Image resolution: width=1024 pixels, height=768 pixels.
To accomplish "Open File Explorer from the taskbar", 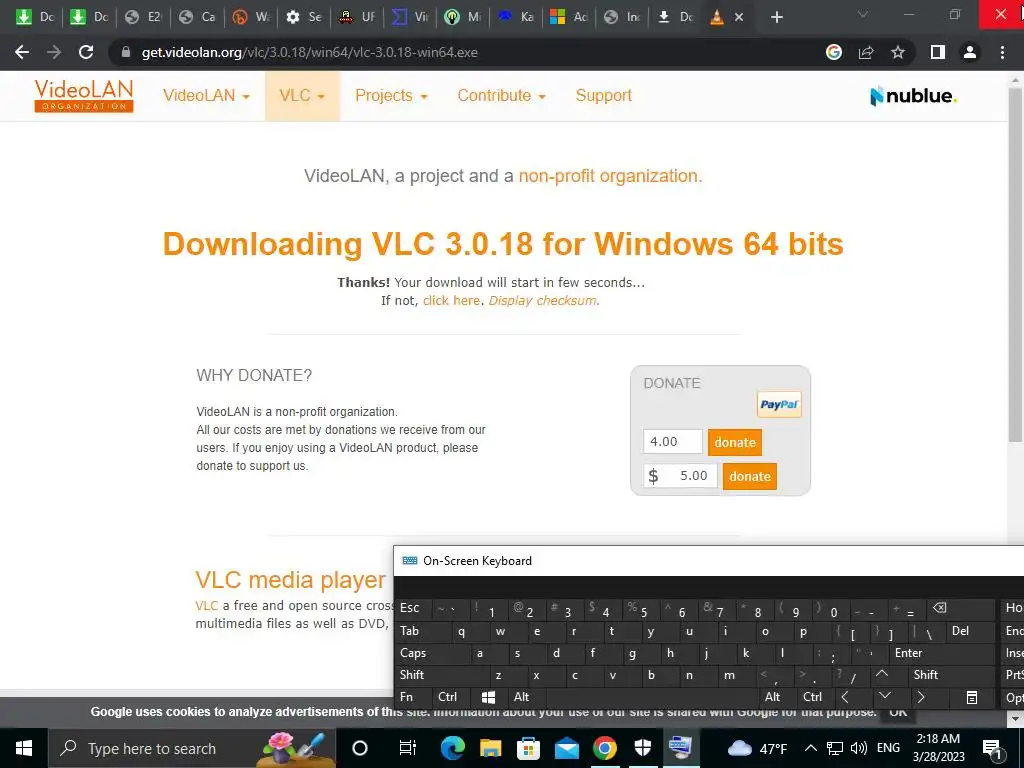I will 490,748.
